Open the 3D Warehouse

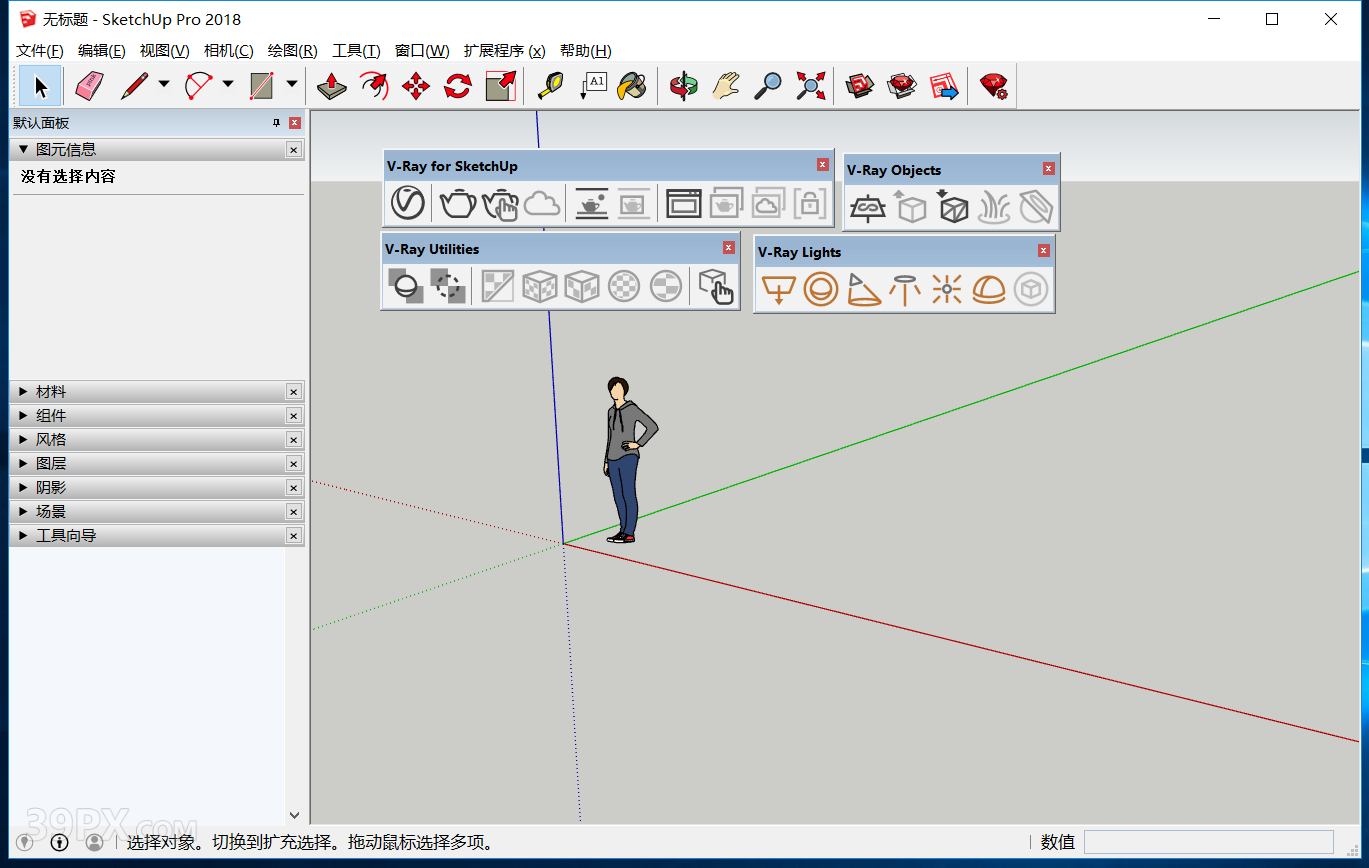[x=860, y=86]
